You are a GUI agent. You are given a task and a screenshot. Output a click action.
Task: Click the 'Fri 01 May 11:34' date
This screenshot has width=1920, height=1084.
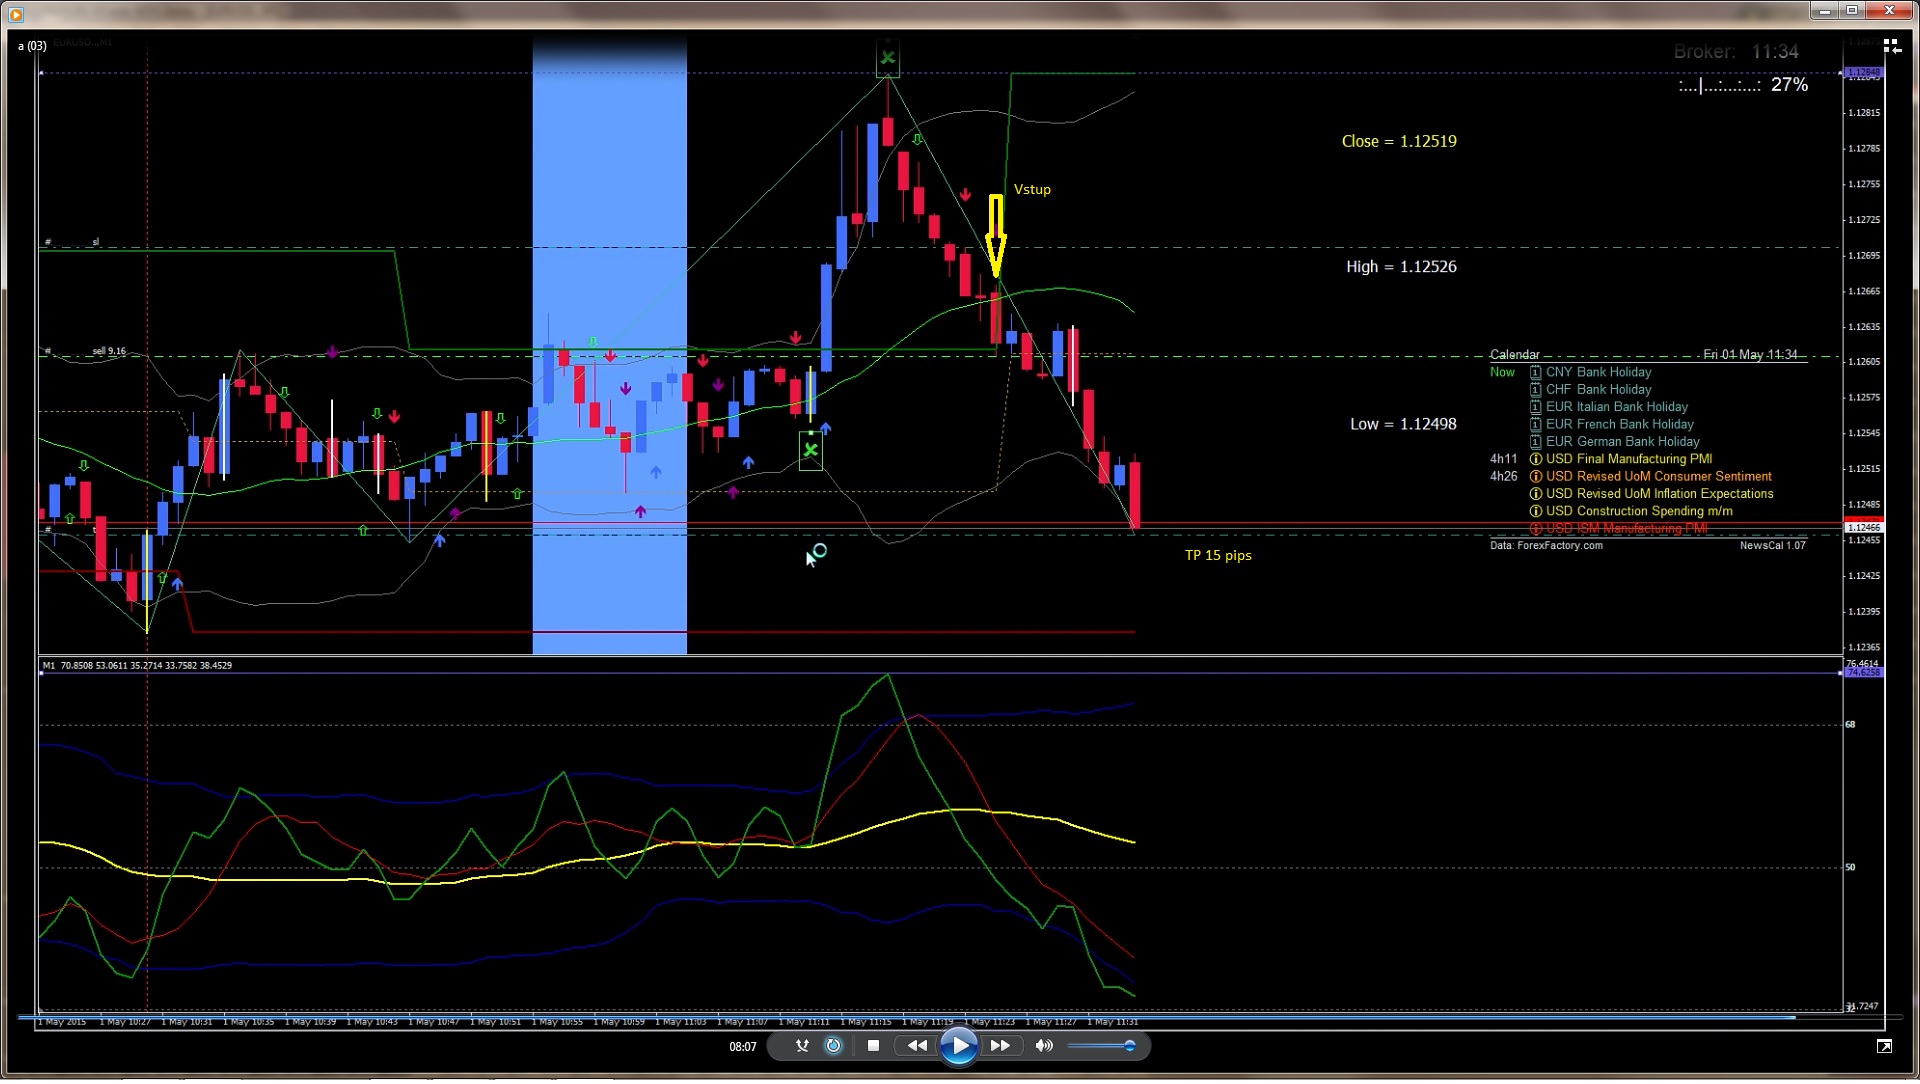[x=1750, y=355]
